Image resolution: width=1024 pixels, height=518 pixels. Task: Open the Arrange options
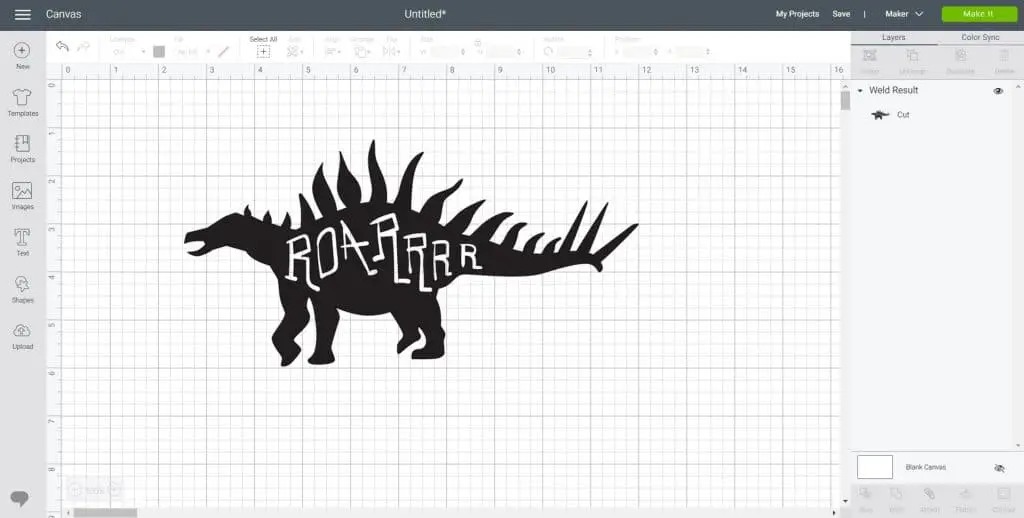[x=362, y=47]
